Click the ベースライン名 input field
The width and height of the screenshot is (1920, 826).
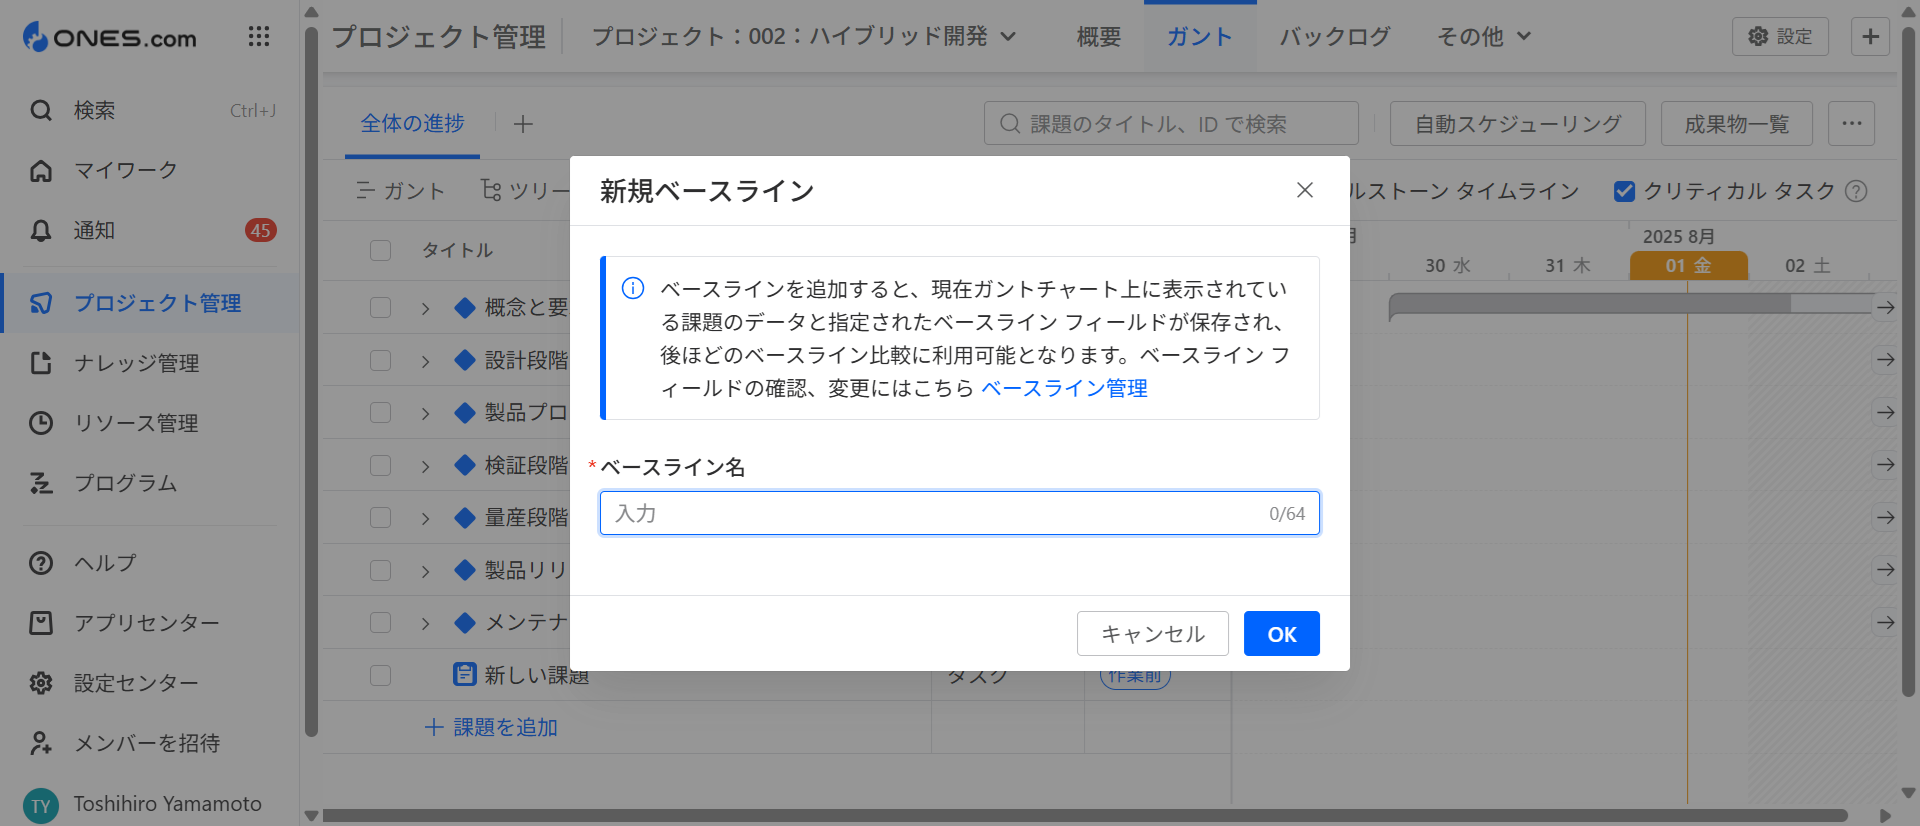[959, 513]
